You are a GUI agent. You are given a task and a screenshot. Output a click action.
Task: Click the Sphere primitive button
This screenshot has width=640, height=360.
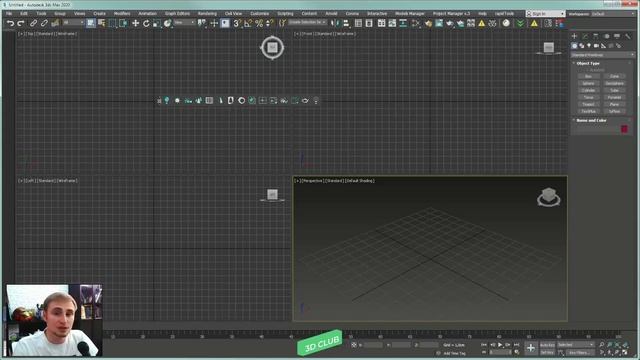point(588,83)
